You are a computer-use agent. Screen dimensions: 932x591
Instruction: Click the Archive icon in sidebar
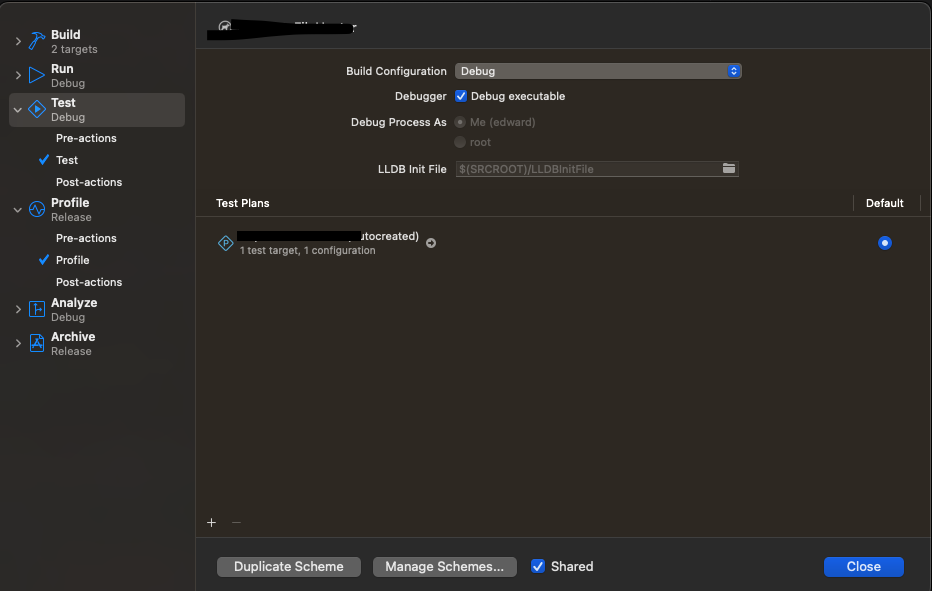[x=37, y=343]
